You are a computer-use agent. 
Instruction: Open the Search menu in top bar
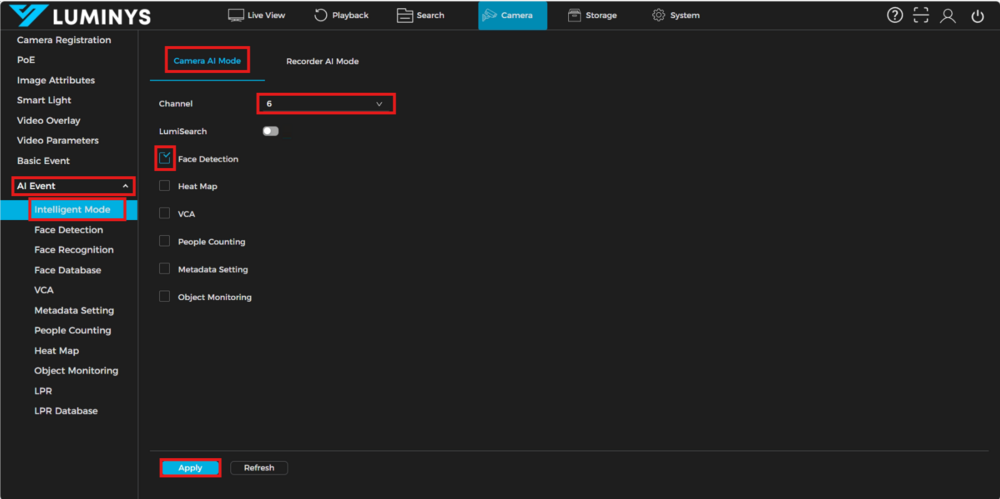[420, 15]
